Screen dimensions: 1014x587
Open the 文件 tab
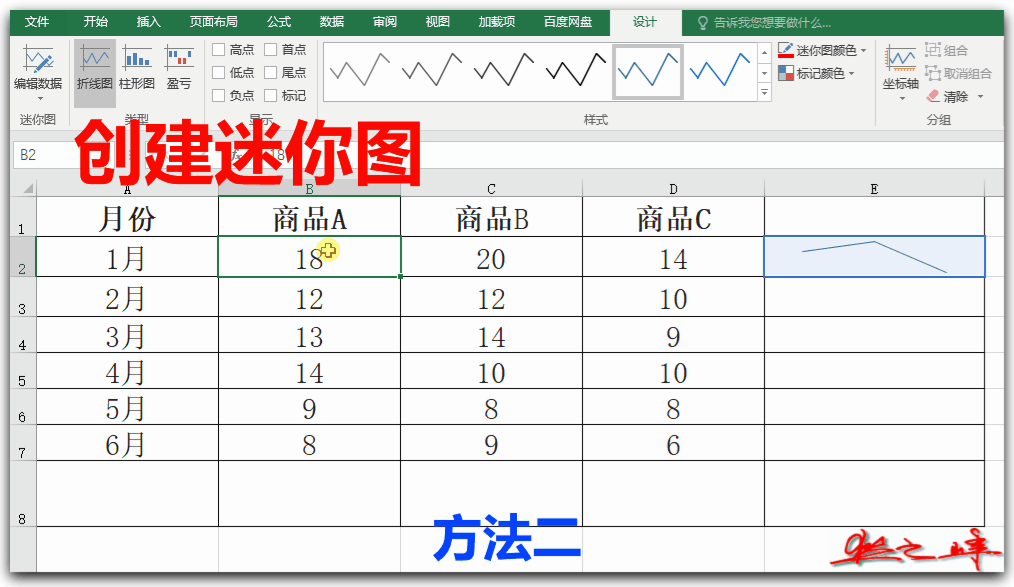coord(37,22)
